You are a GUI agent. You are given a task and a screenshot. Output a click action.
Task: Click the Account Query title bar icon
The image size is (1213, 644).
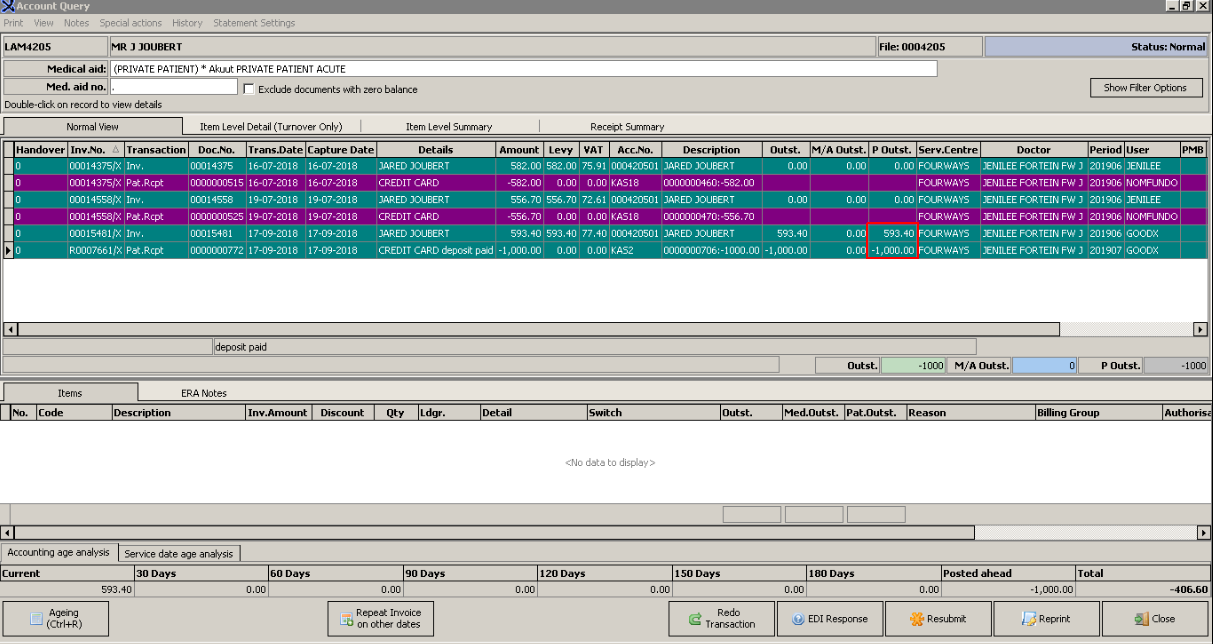tap(9, 7)
